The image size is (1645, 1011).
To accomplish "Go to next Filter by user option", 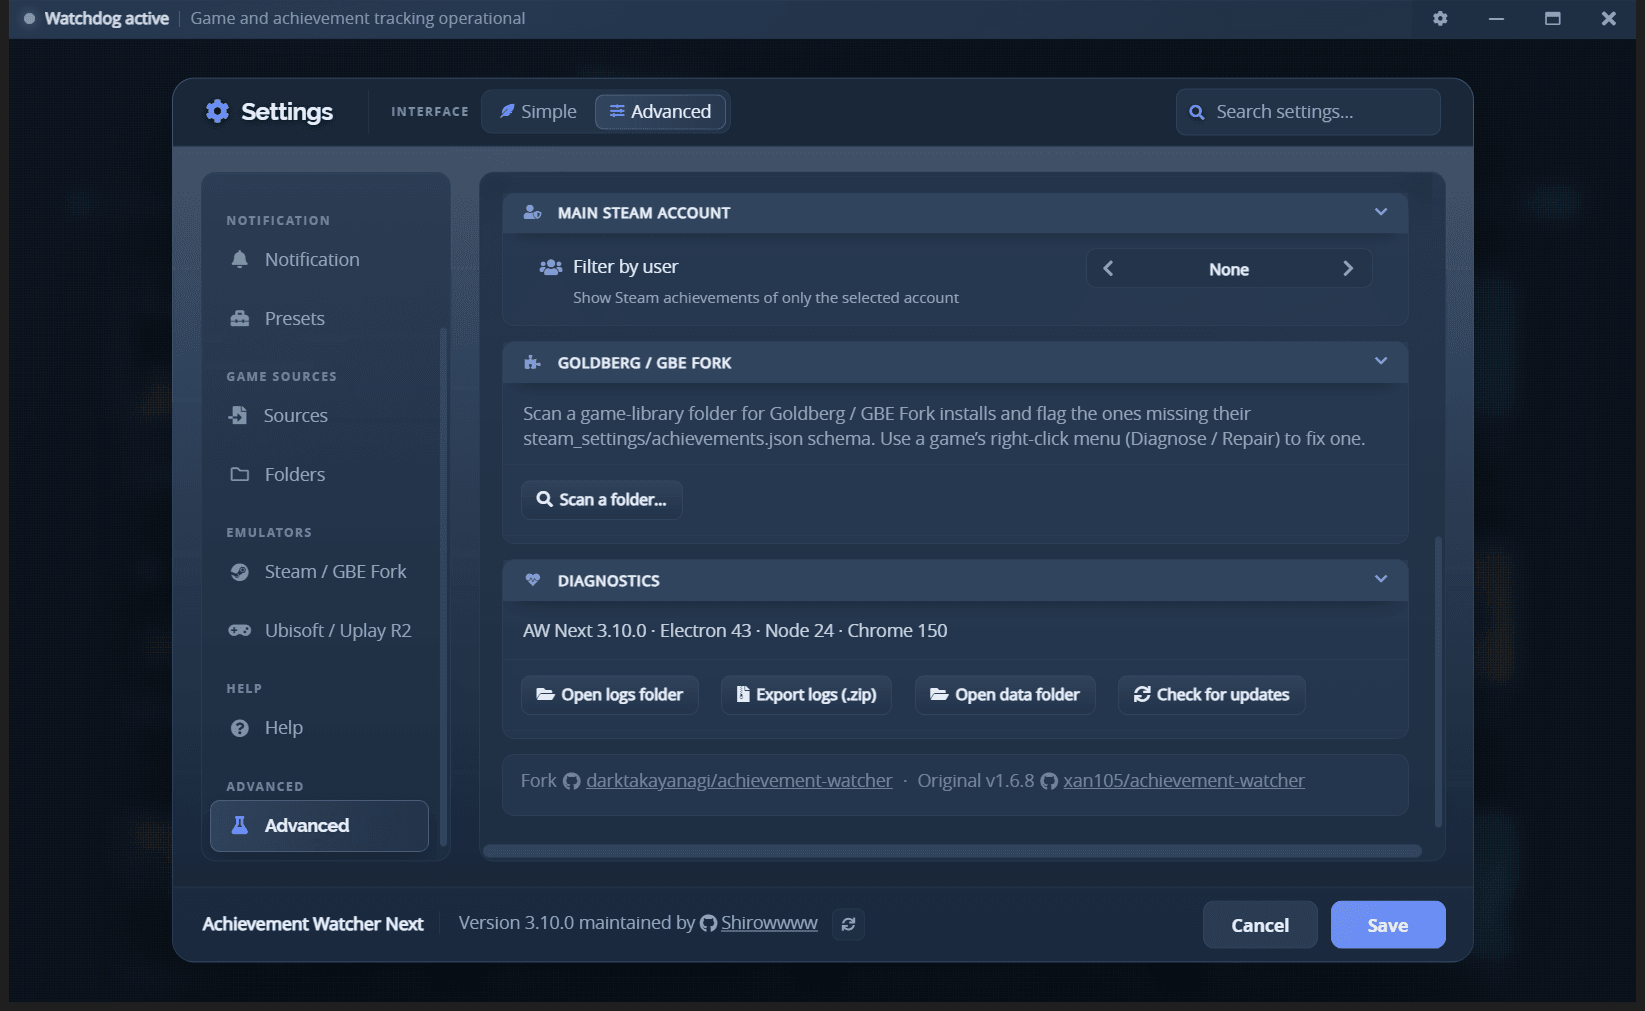I will click(x=1348, y=268).
